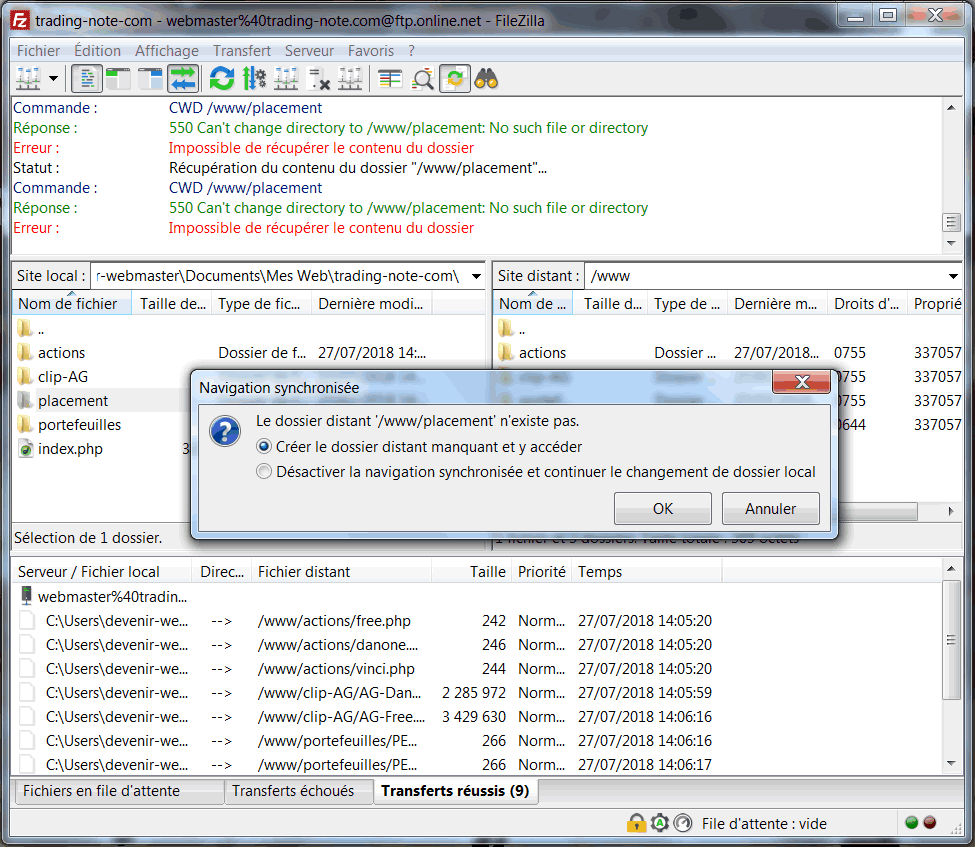
Task: Click the process queue toolbar icon
Action: click(254, 79)
